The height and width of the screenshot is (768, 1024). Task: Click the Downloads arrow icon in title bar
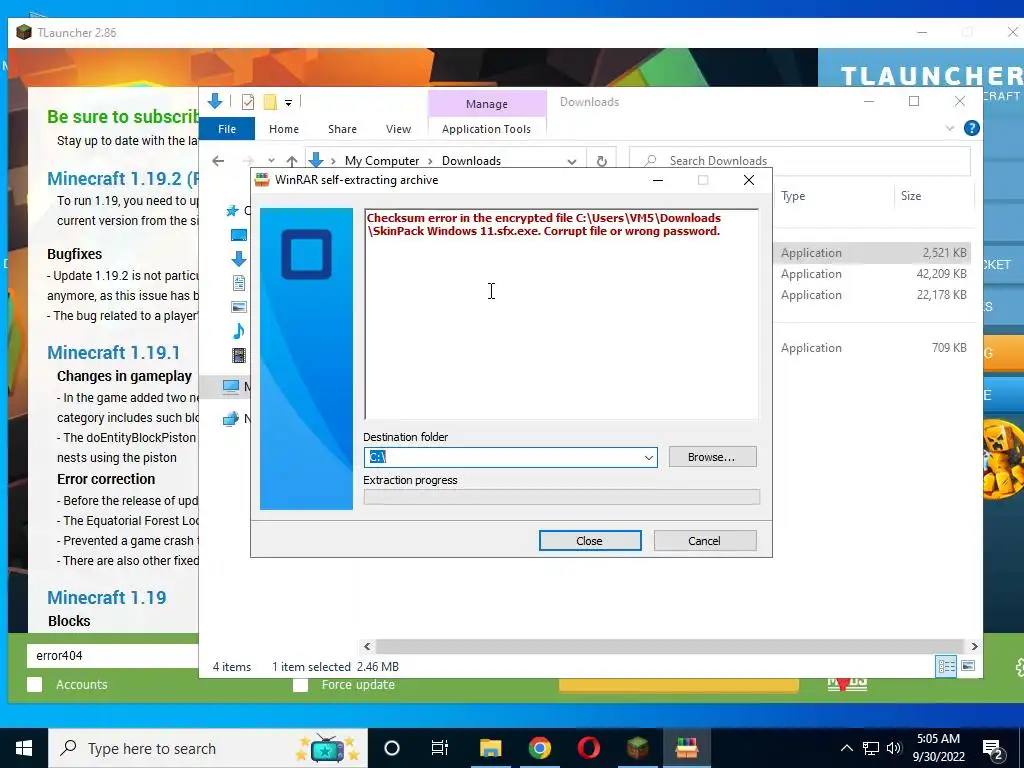tap(215, 101)
